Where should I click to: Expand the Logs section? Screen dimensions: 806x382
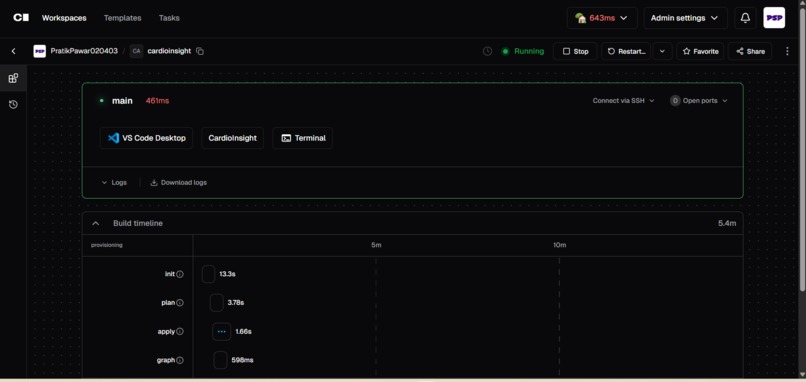tap(114, 183)
